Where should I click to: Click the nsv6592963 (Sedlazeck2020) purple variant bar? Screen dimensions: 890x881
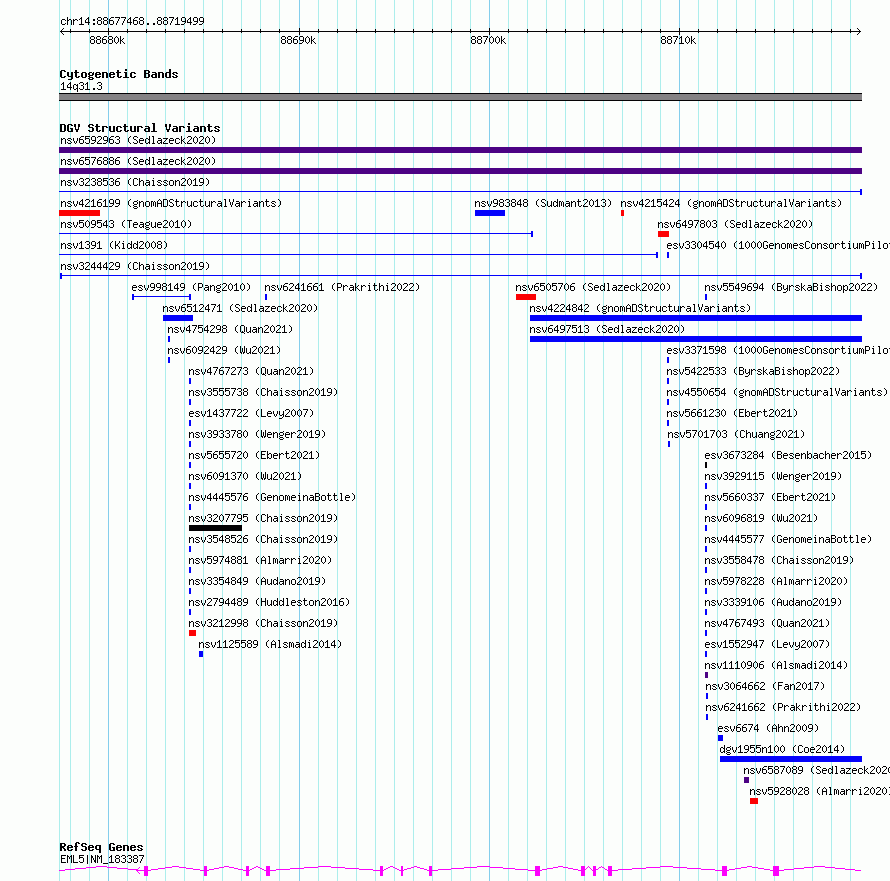(460, 150)
